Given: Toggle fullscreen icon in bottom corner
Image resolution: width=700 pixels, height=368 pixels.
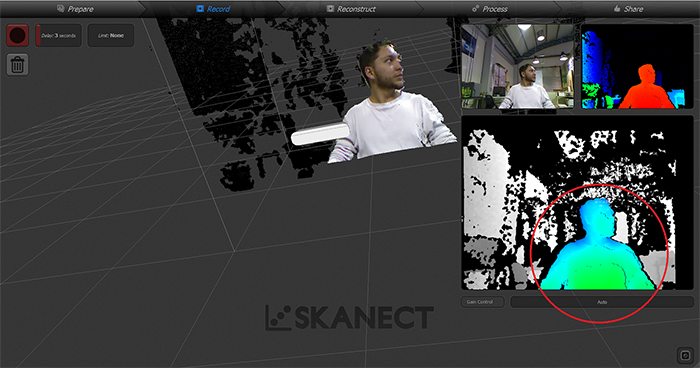Looking at the screenshot, I should (685, 355).
